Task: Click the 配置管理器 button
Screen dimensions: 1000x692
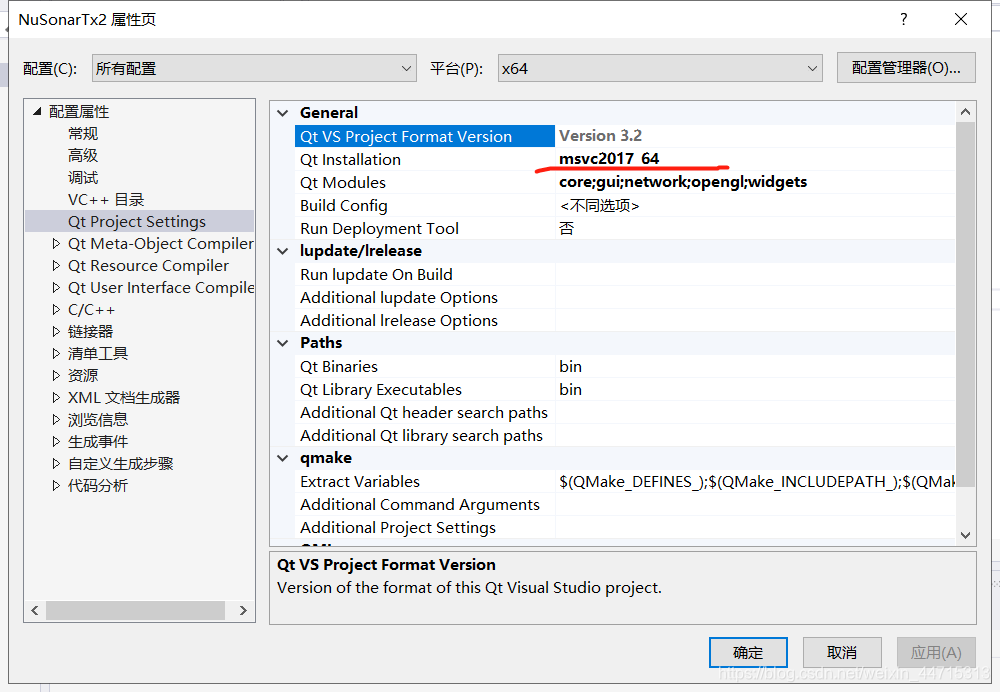Action: click(906, 67)
